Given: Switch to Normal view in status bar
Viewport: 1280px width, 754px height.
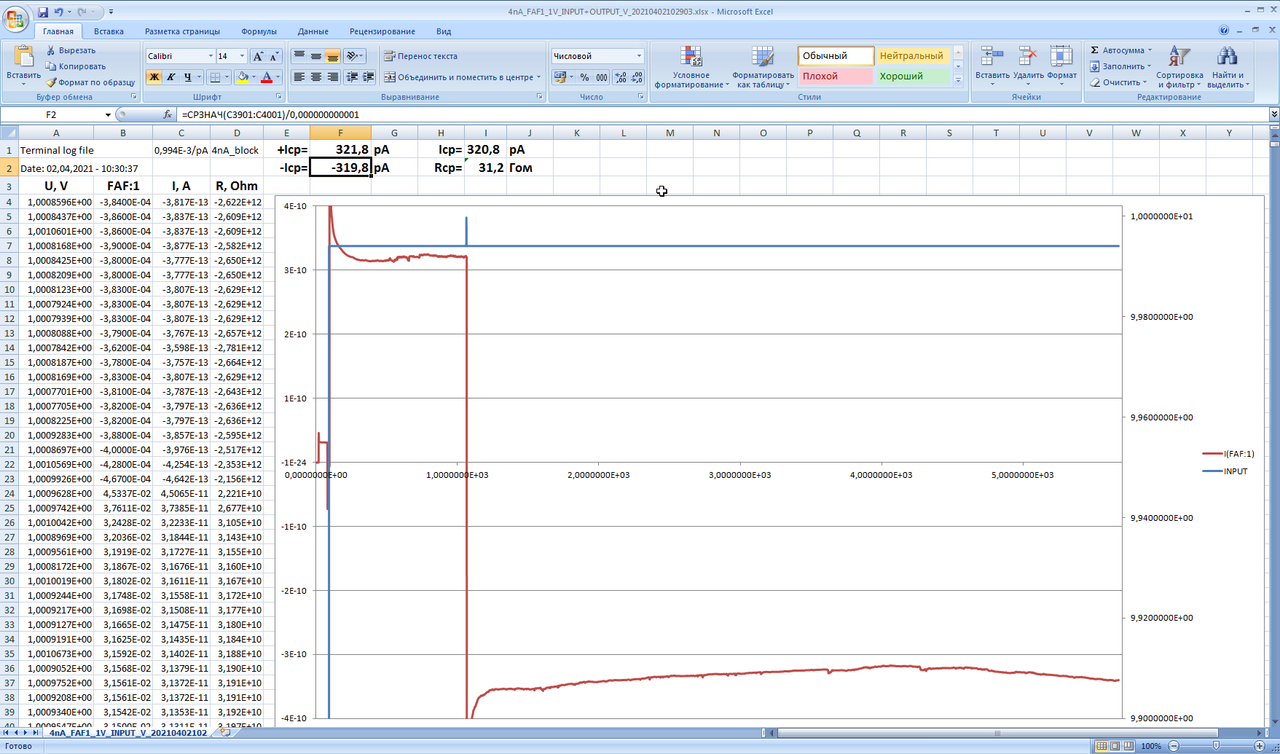Looking at the screenshot, I should pyautogui.click(x=1100, y=746).
